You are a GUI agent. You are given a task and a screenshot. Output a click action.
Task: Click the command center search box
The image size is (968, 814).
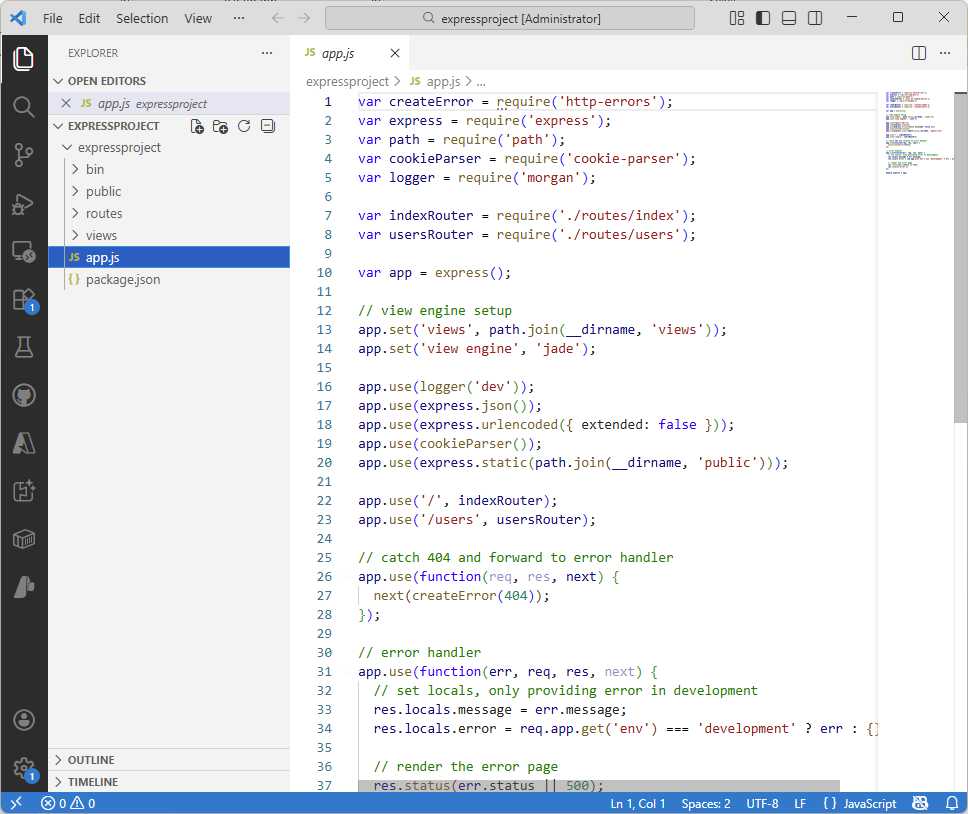click(x=510, y=18)
